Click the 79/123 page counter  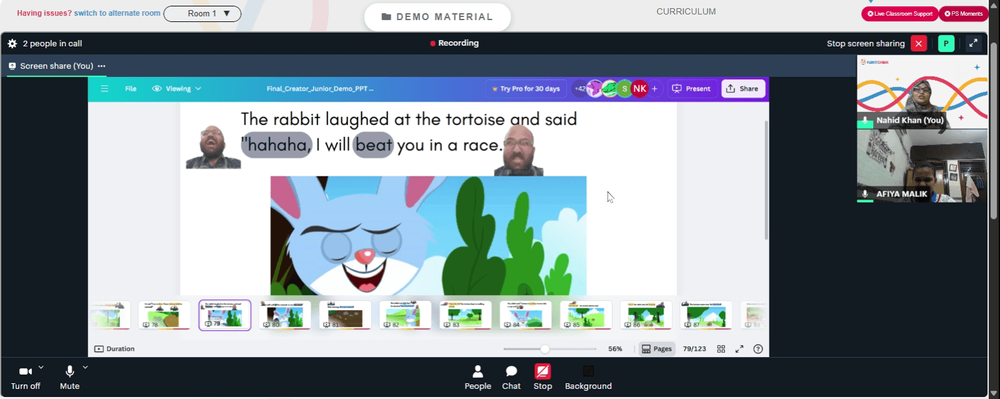695,349
